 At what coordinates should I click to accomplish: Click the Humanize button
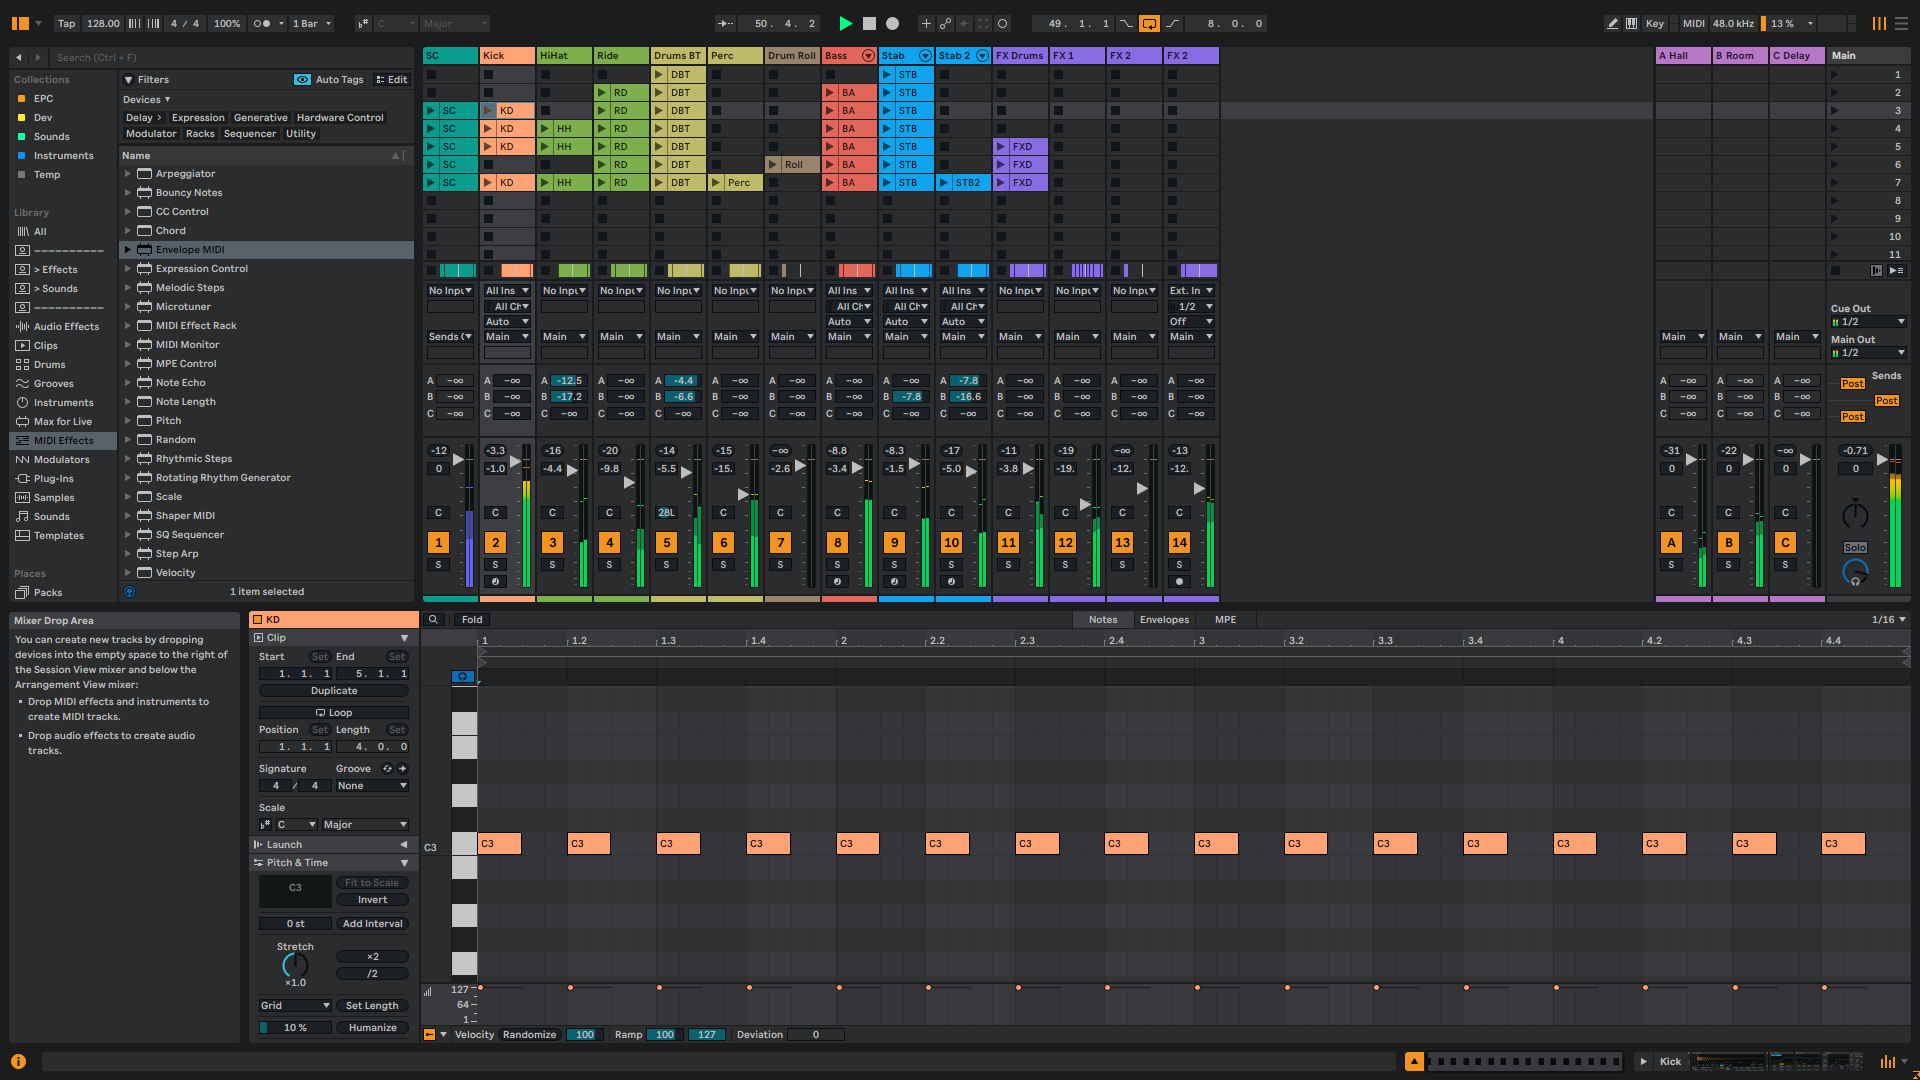[x=372, y=1028]
